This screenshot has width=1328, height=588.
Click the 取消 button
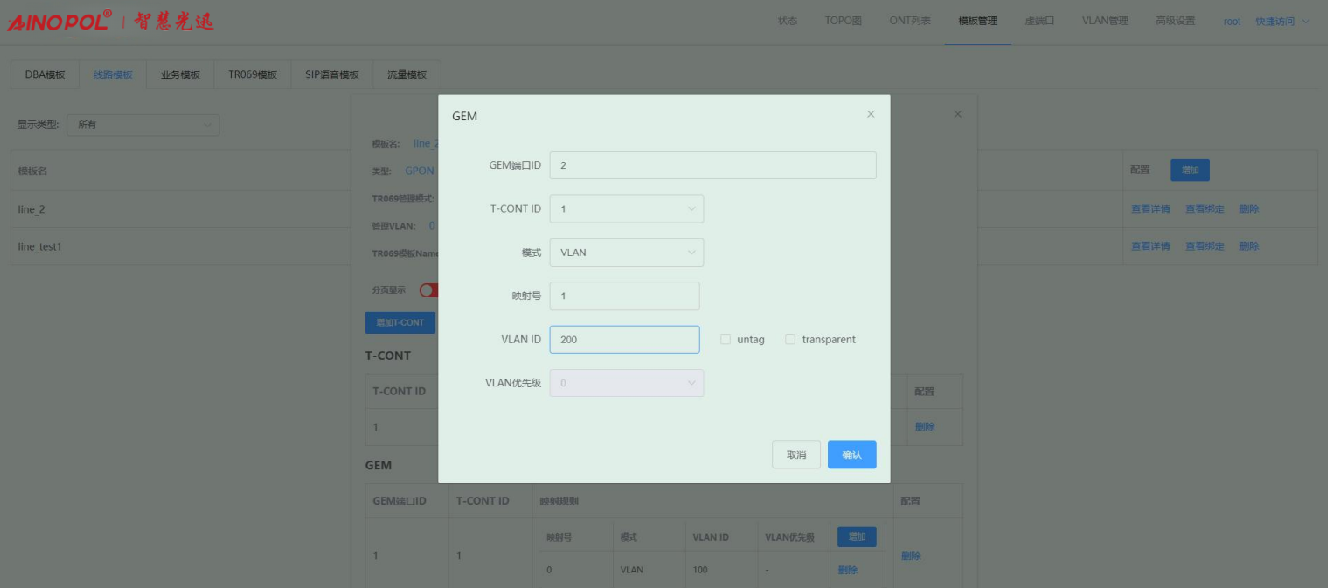click(x=796, y=455)
